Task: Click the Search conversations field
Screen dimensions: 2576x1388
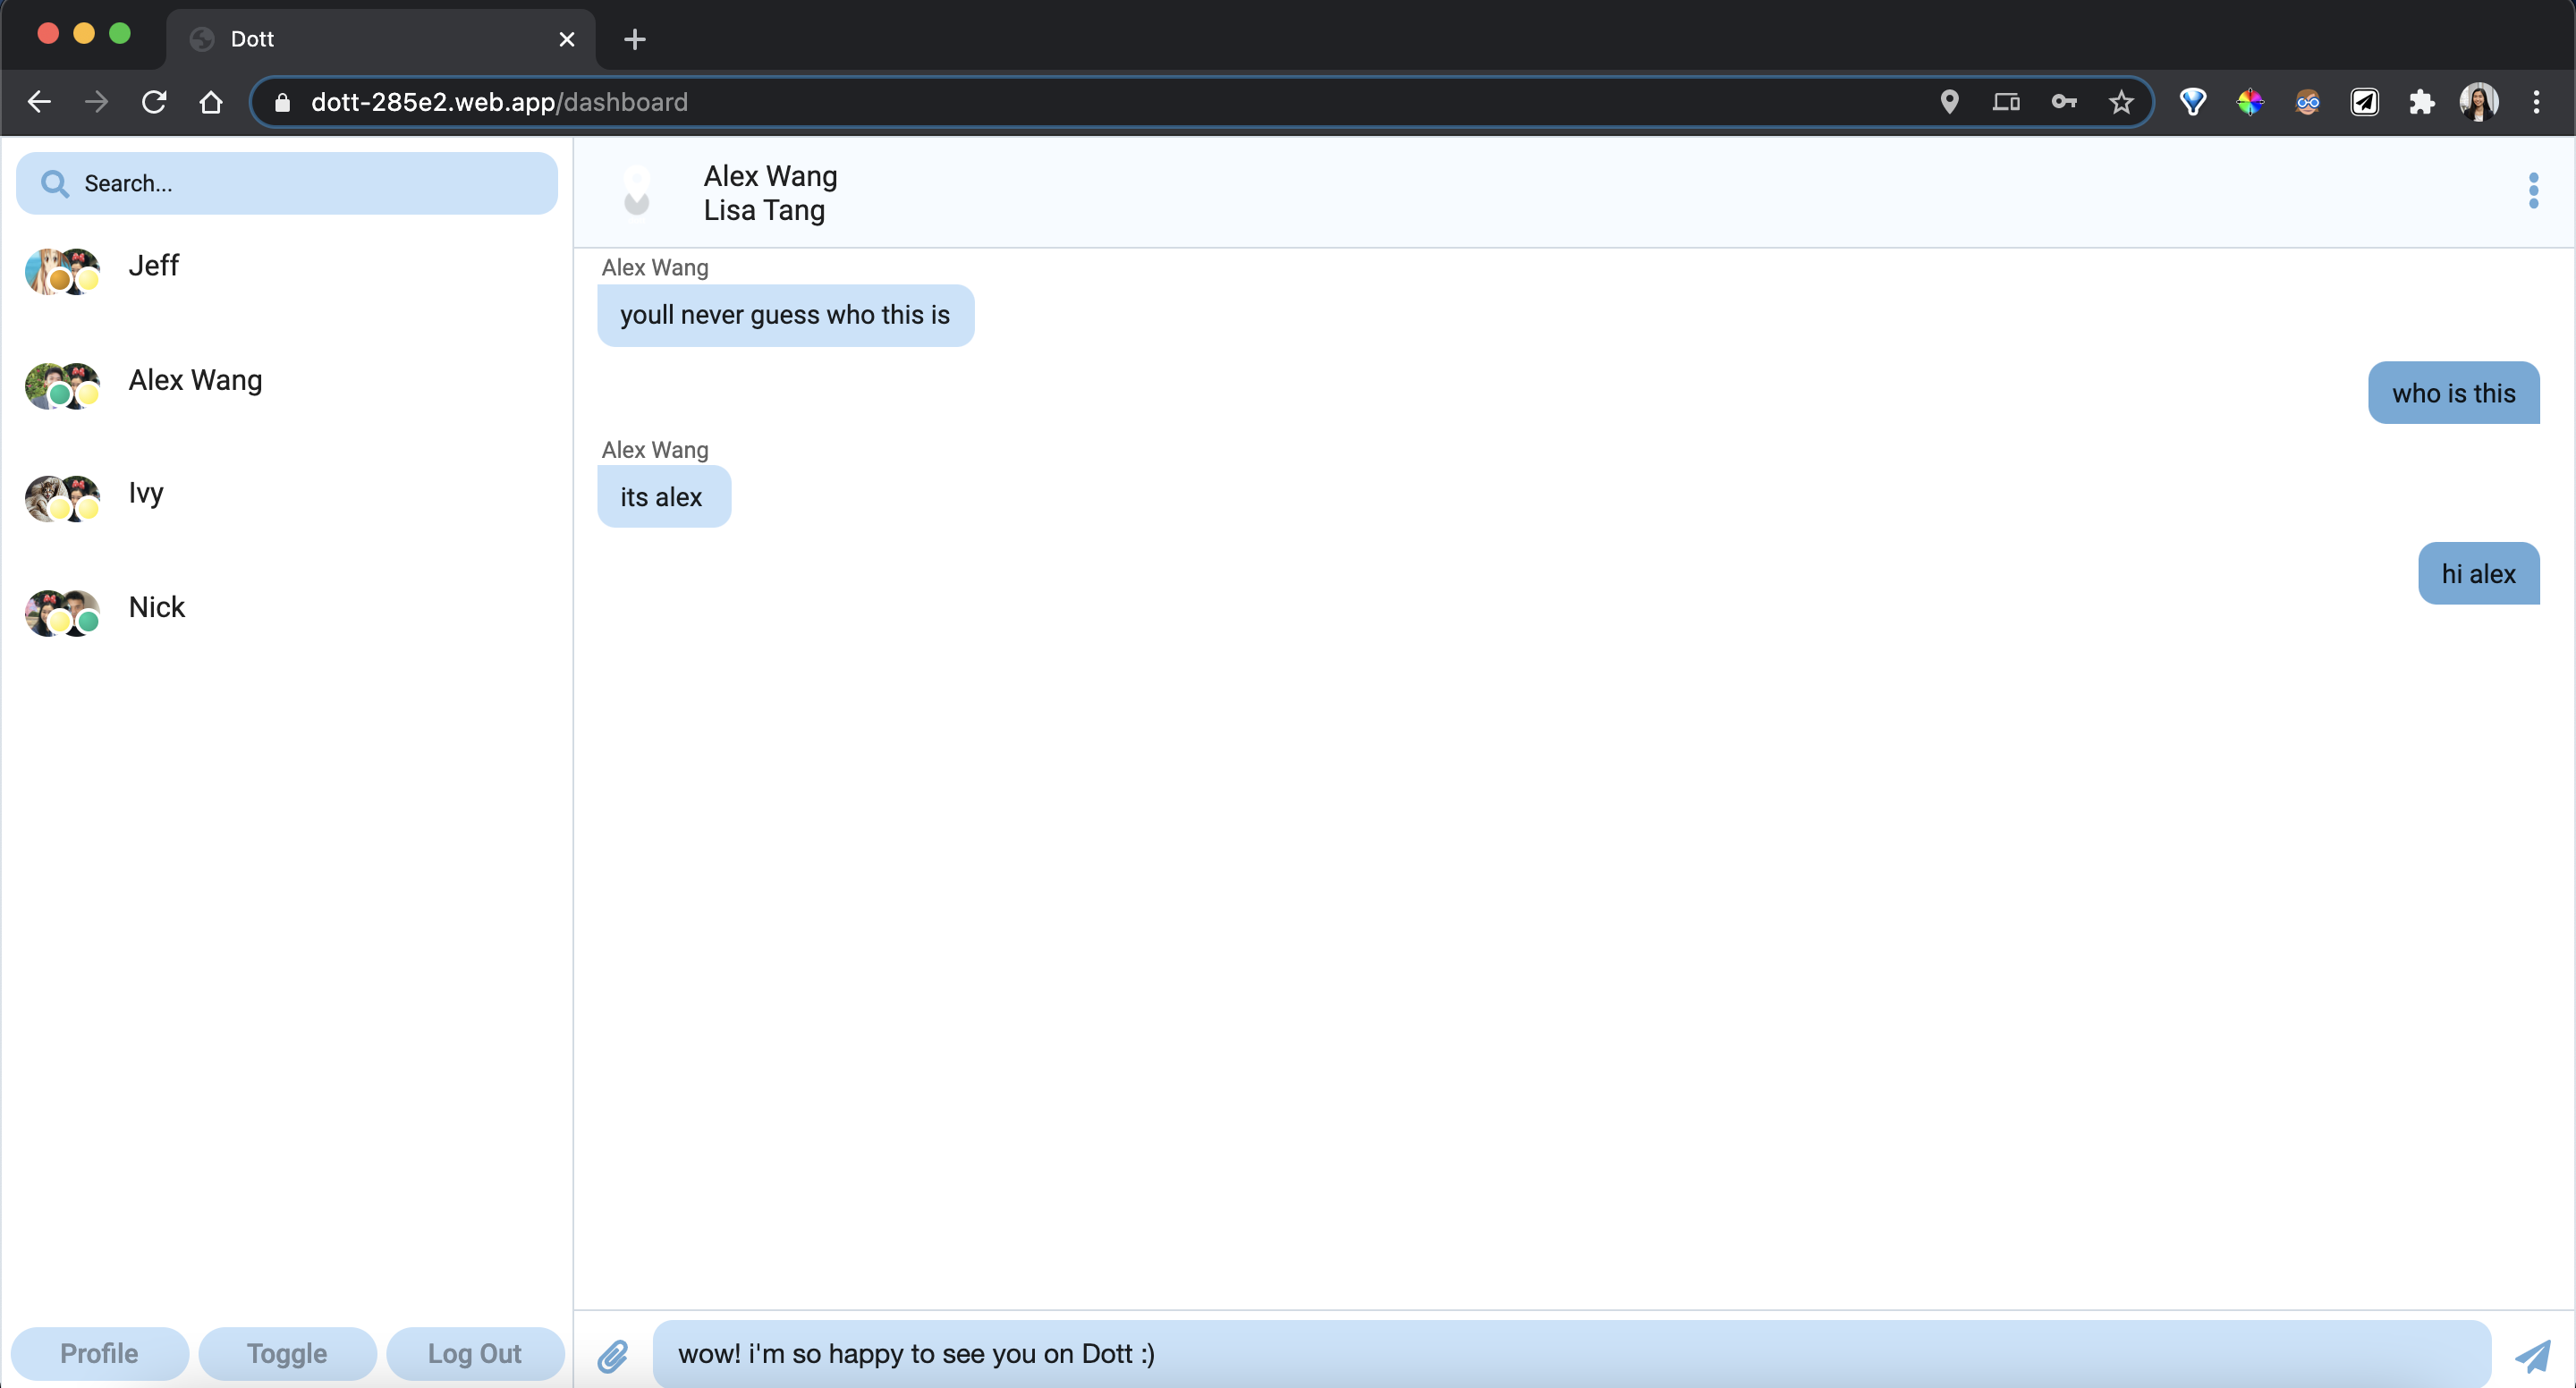Action: [x=300, y=184]
